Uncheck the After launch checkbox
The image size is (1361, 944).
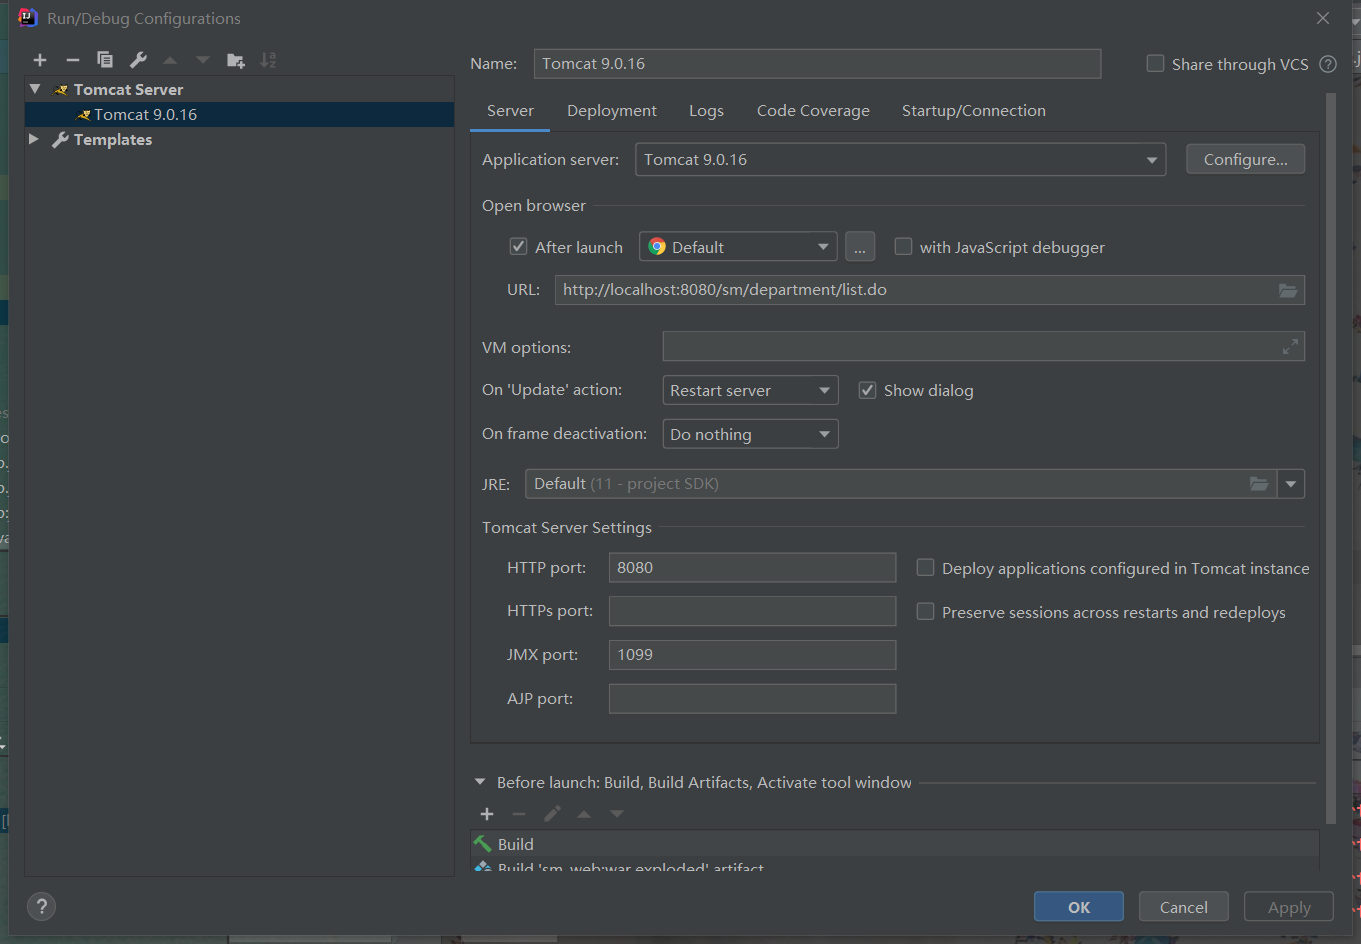coord(518,247)
